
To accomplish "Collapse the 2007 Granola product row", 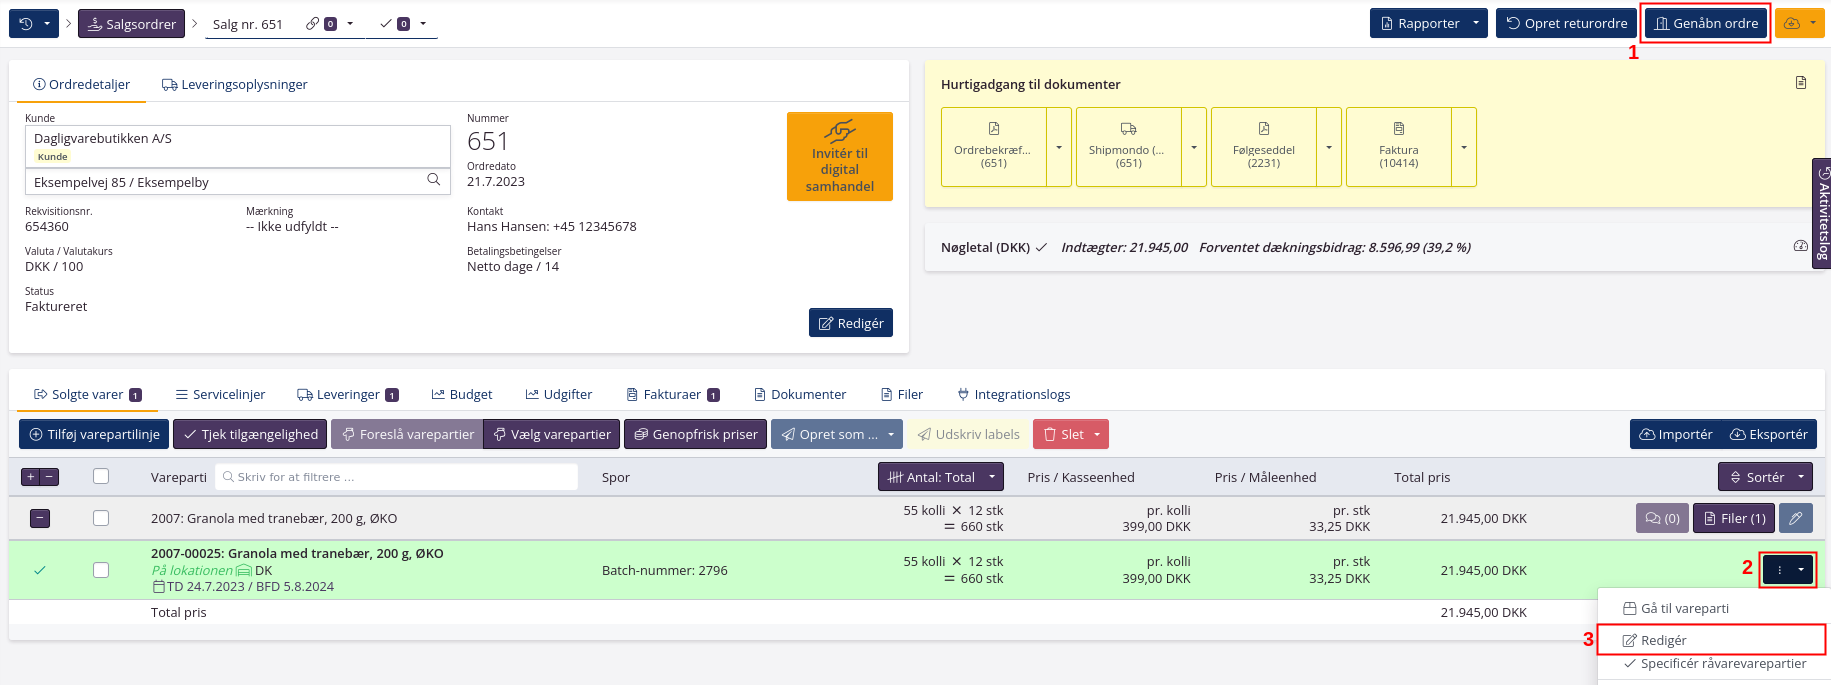I will (x=40, y=518).
